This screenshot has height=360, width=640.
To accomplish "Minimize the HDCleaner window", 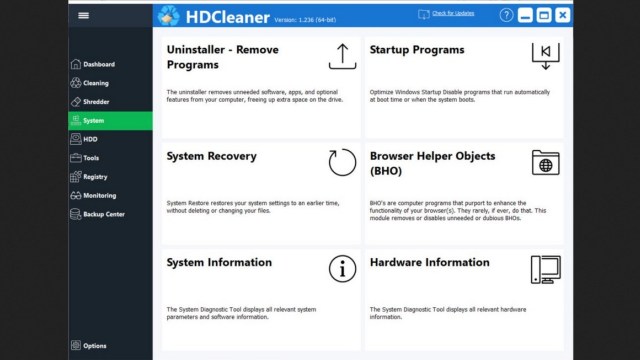I will 525,16.
